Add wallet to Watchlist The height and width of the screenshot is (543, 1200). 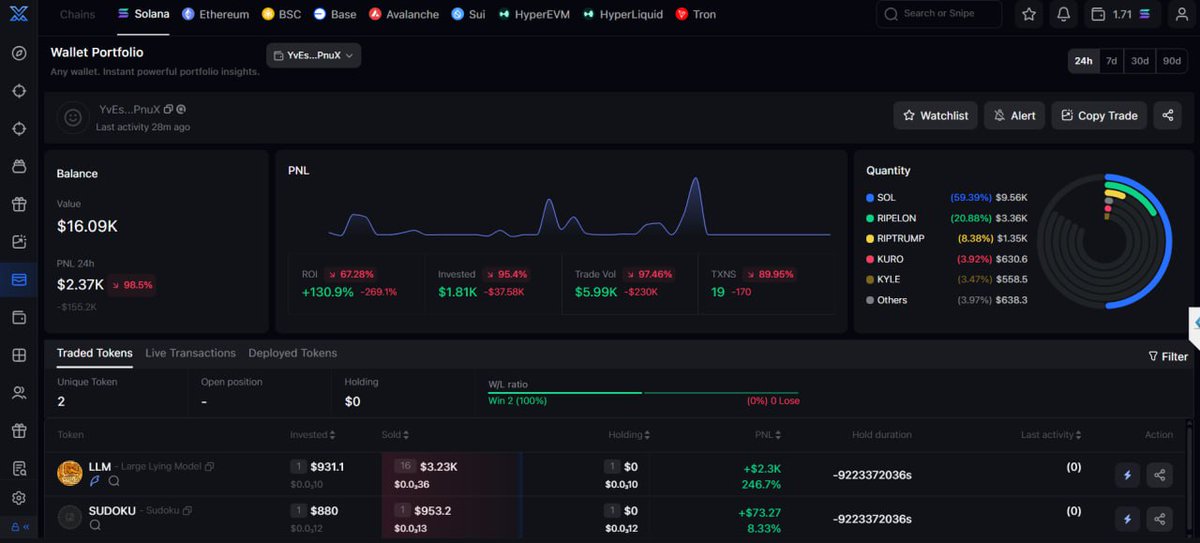tap(935, 115)
